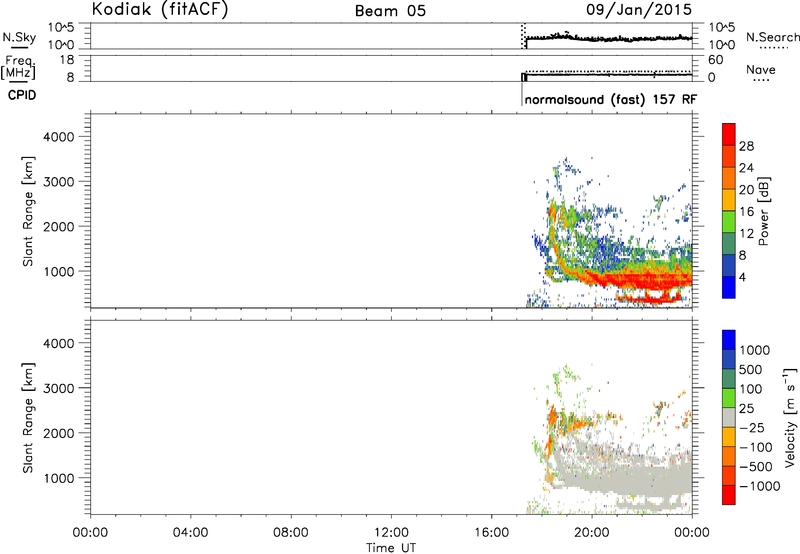Viewport: 800px width, 554px height.
Task: Click the "Kodiak (fitACF)" plot title
Action: point(160,10)
